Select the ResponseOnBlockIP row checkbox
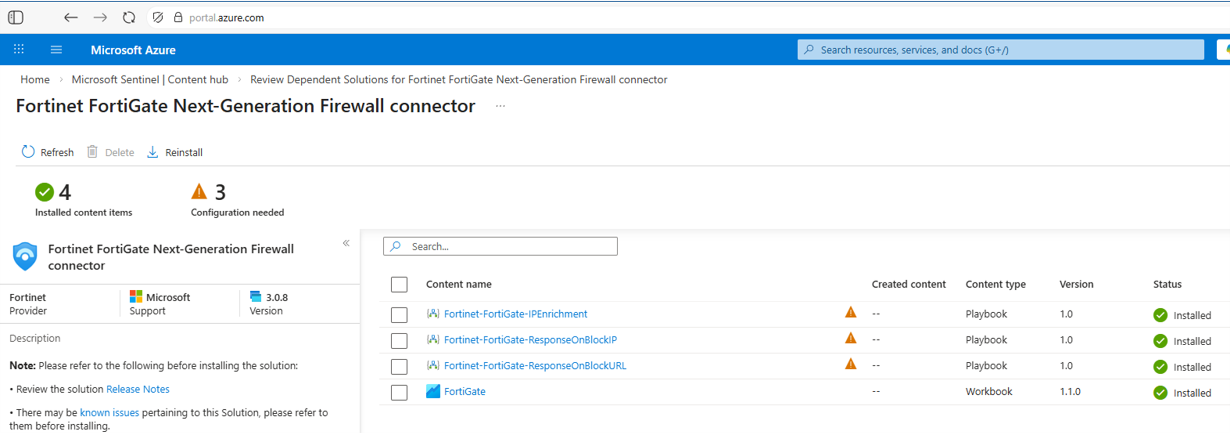 tap(399, 341)
